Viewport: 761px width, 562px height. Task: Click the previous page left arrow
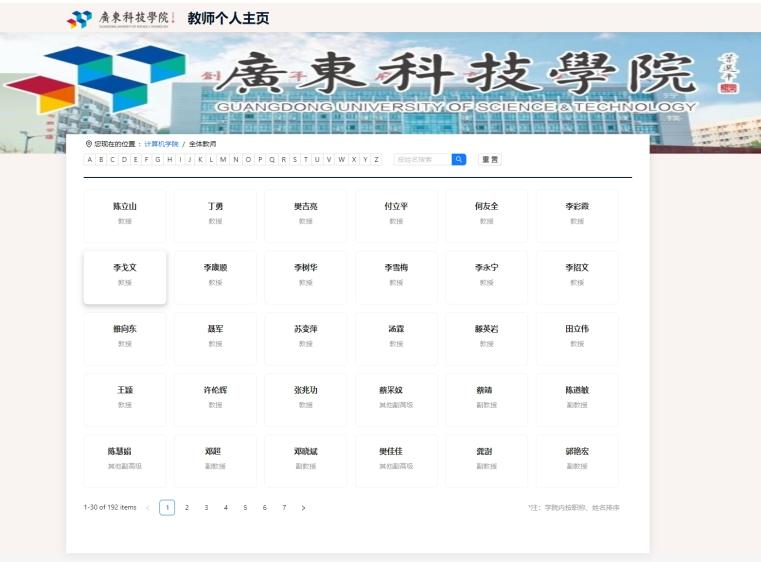[148, 508]
